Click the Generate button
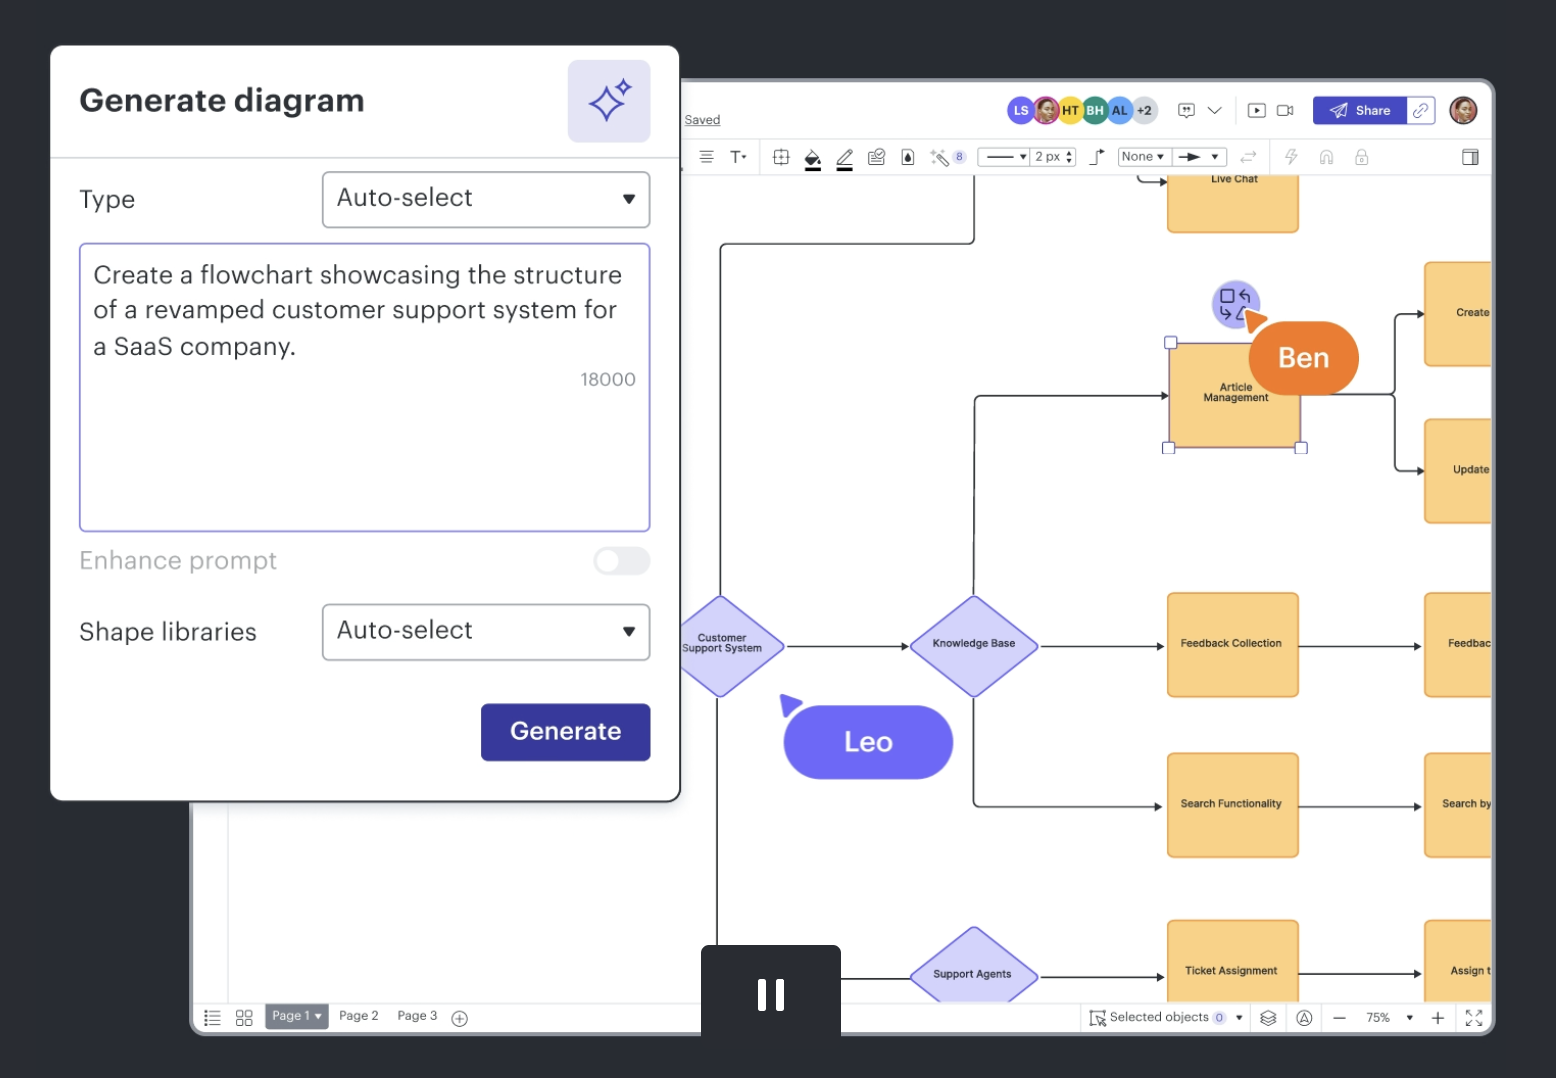Screen dimensions: 1556x1078 tap(565, 731)
